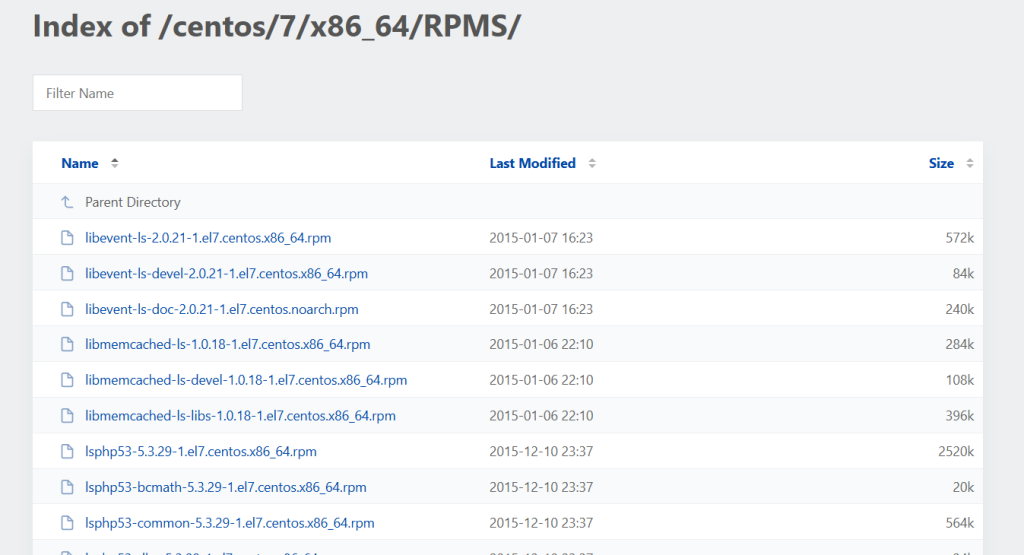Click file icon next to libmemcached-ls-libs rpm

coord(67,416)
